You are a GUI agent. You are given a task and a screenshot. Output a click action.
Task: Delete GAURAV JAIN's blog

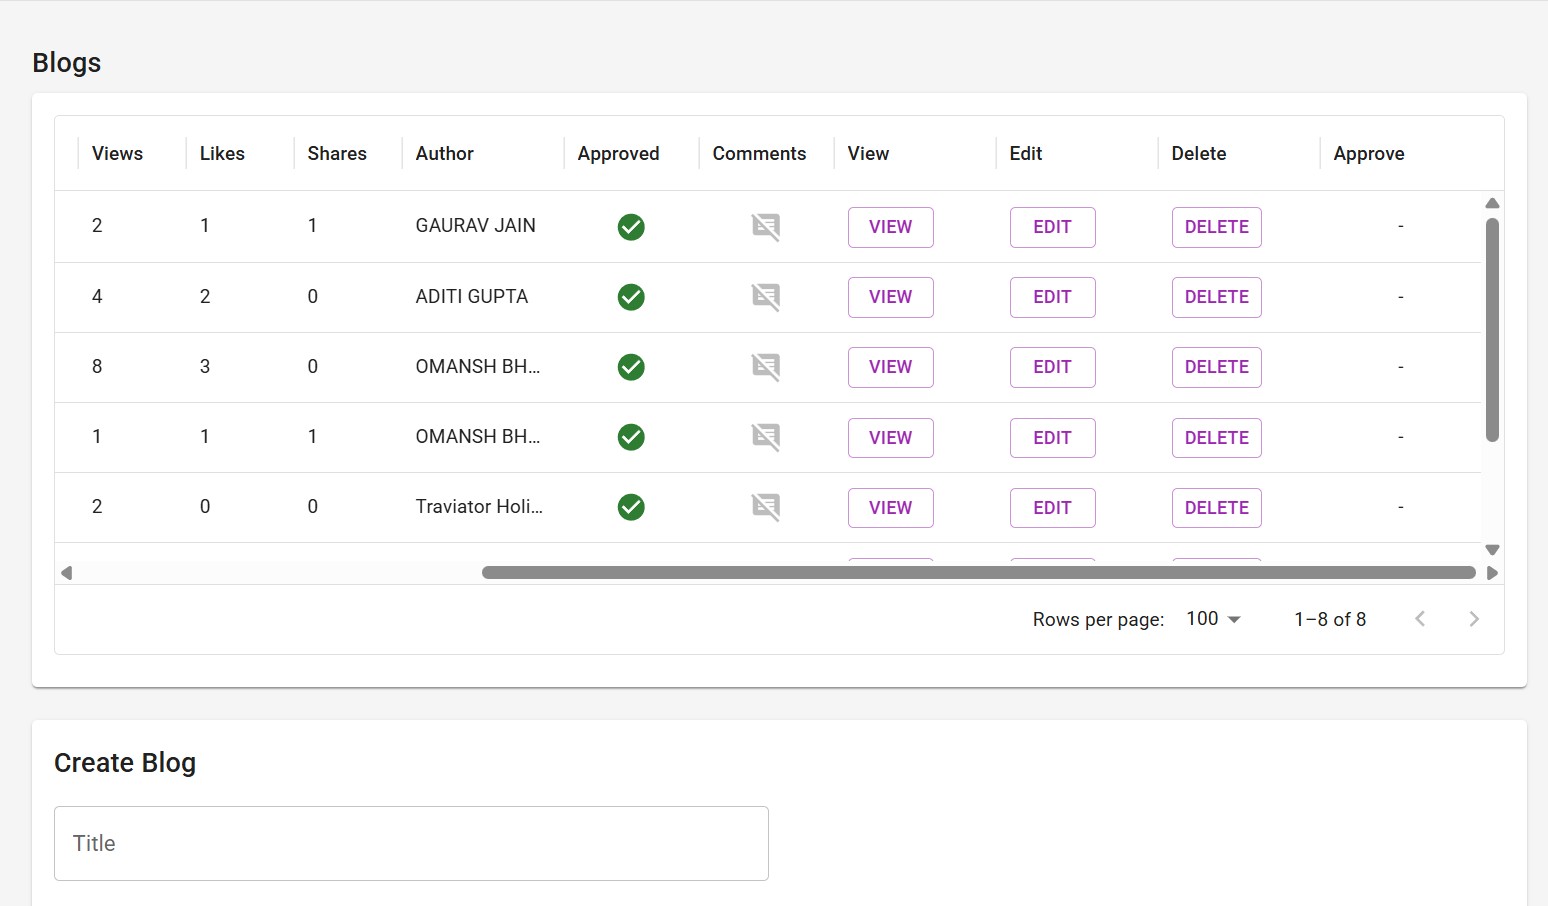pos(1217,227)
